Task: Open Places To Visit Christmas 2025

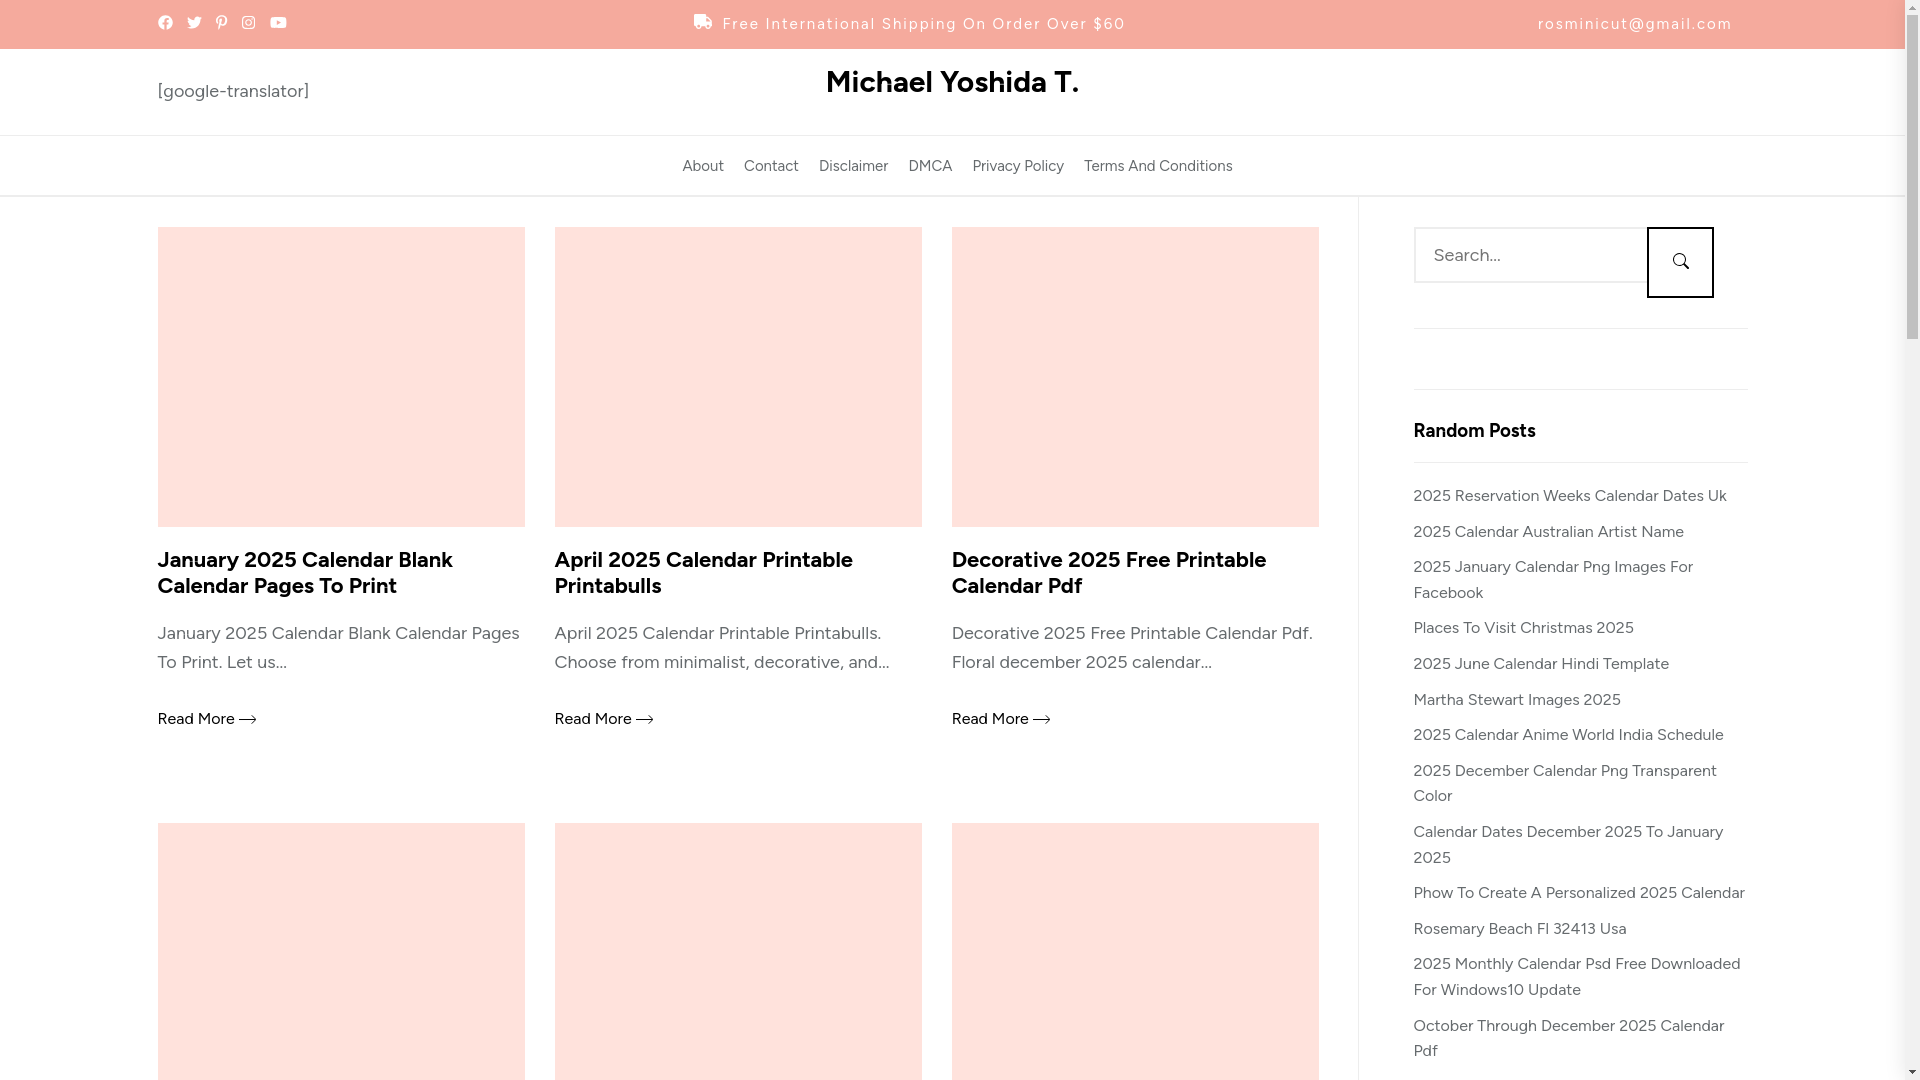Action: click(x=1523, y=628)
